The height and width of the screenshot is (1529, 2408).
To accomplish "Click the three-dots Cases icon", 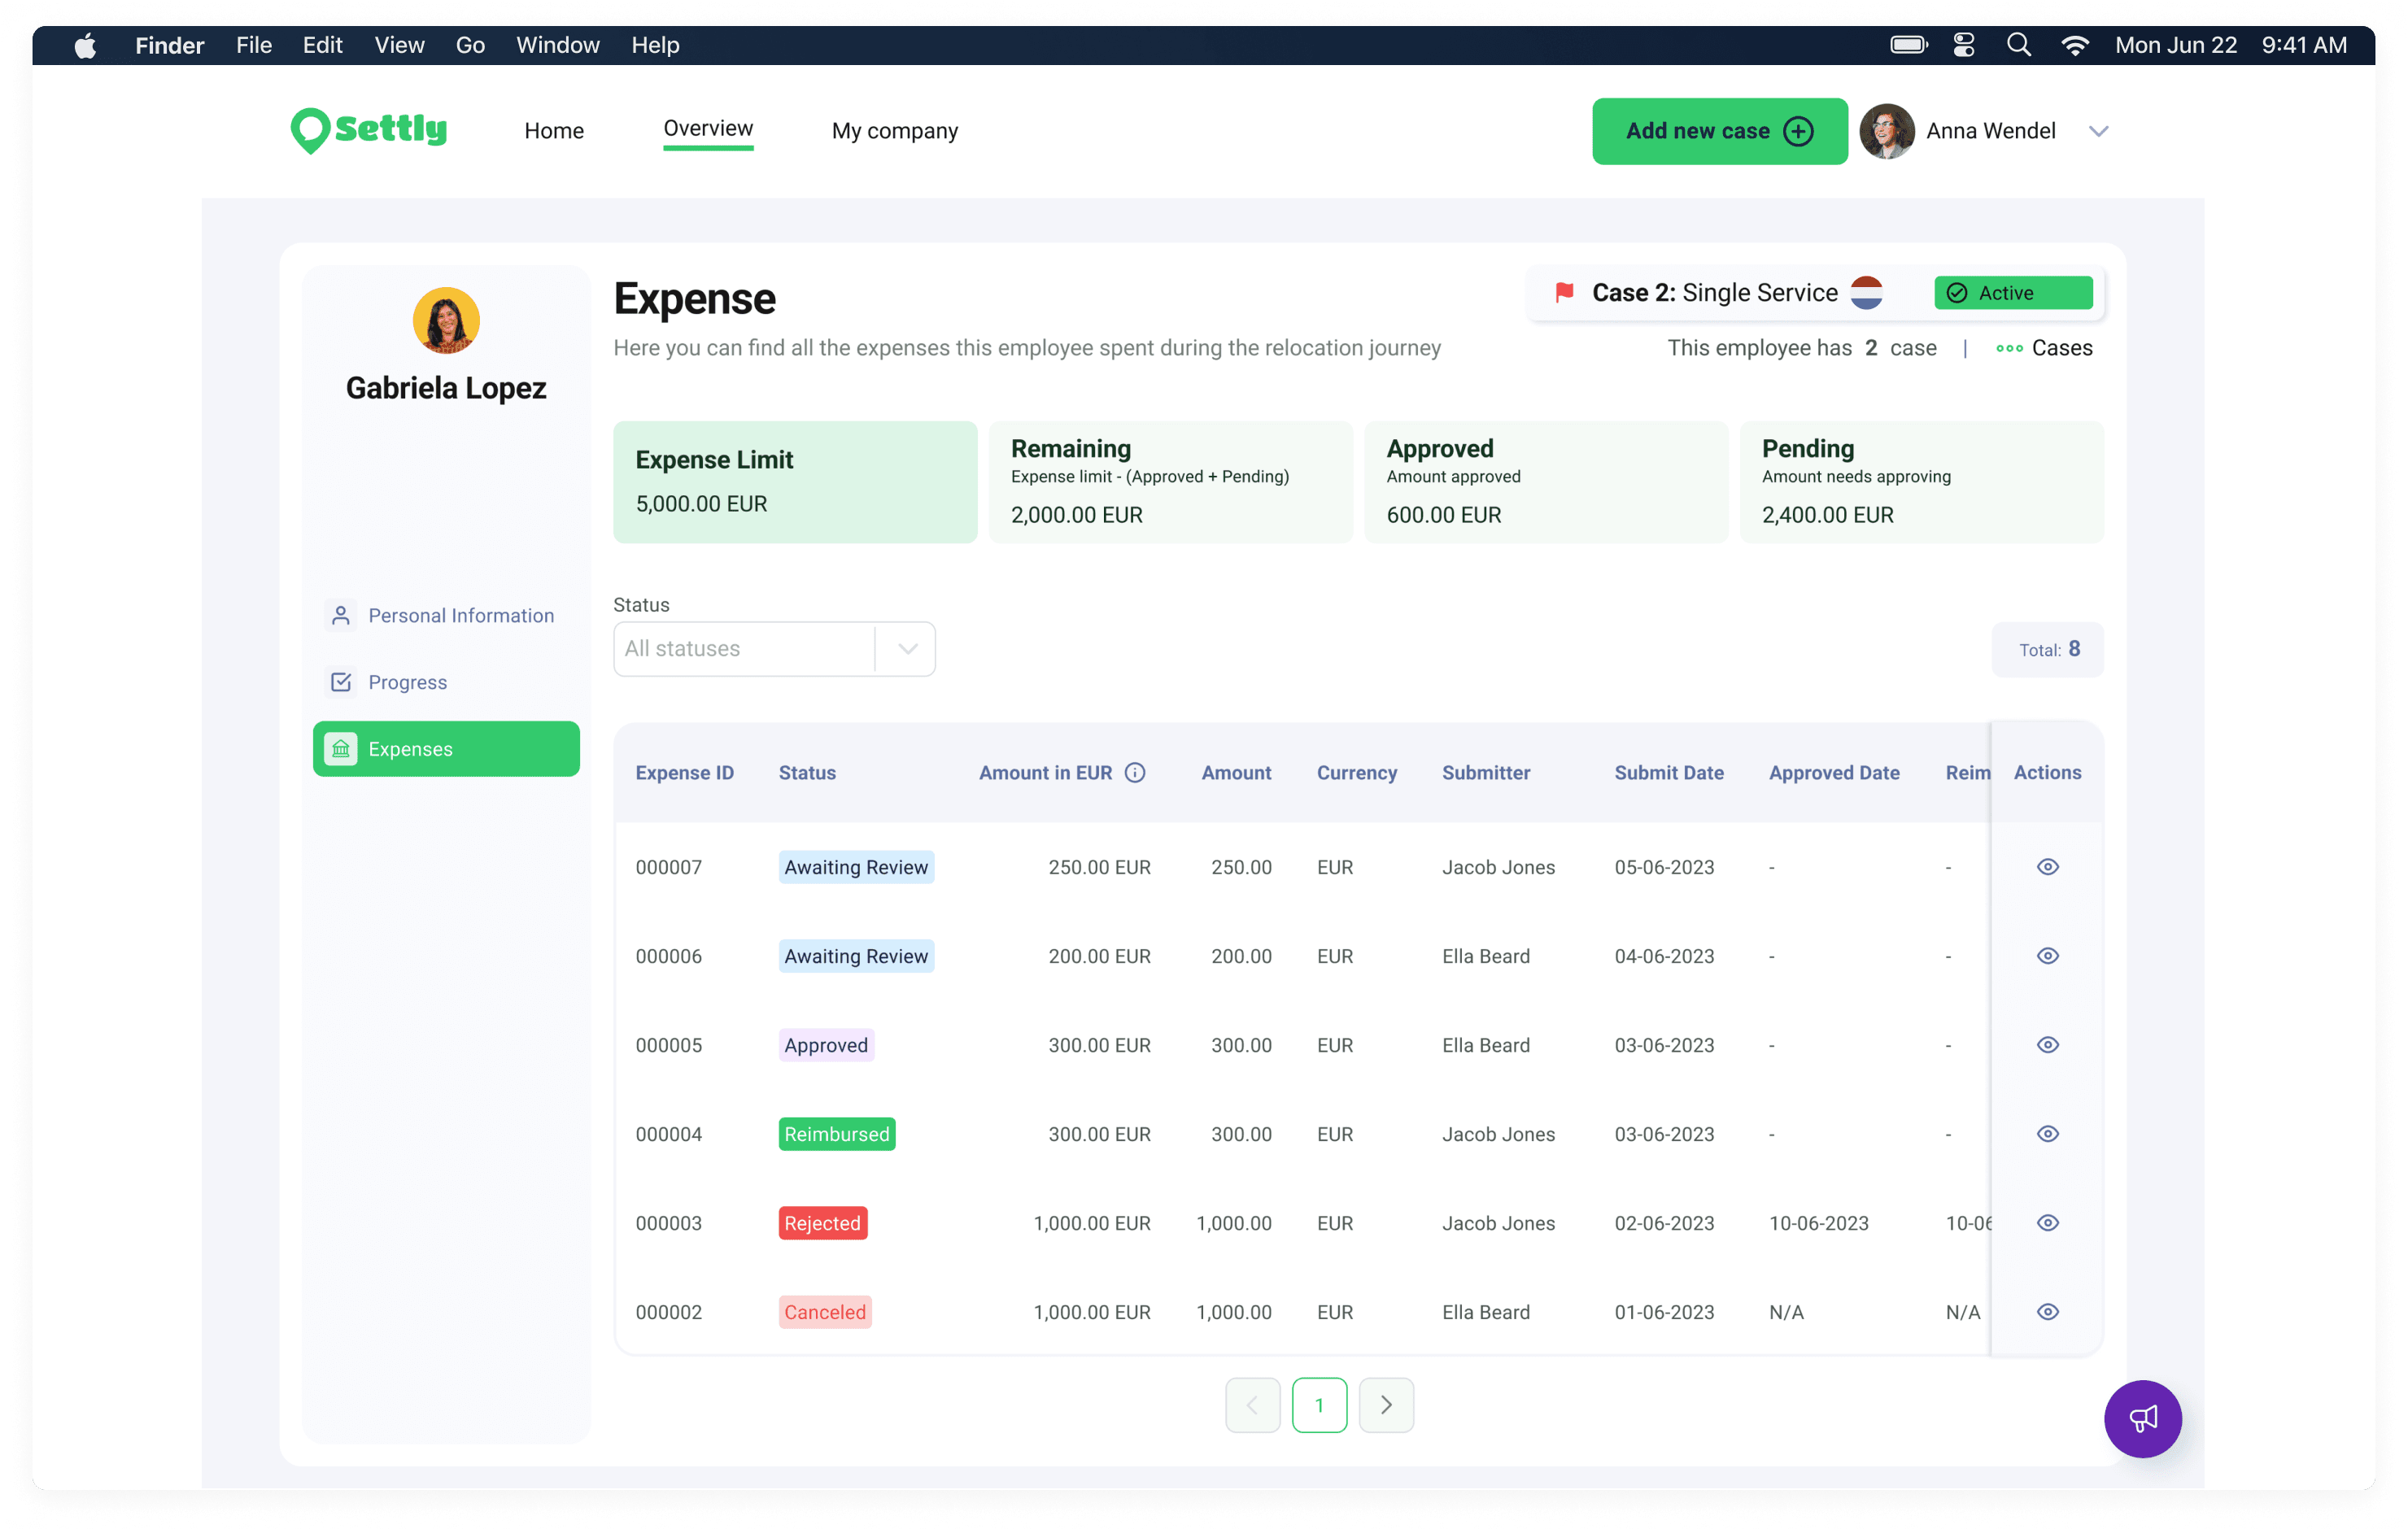I will click(2008, 348).
